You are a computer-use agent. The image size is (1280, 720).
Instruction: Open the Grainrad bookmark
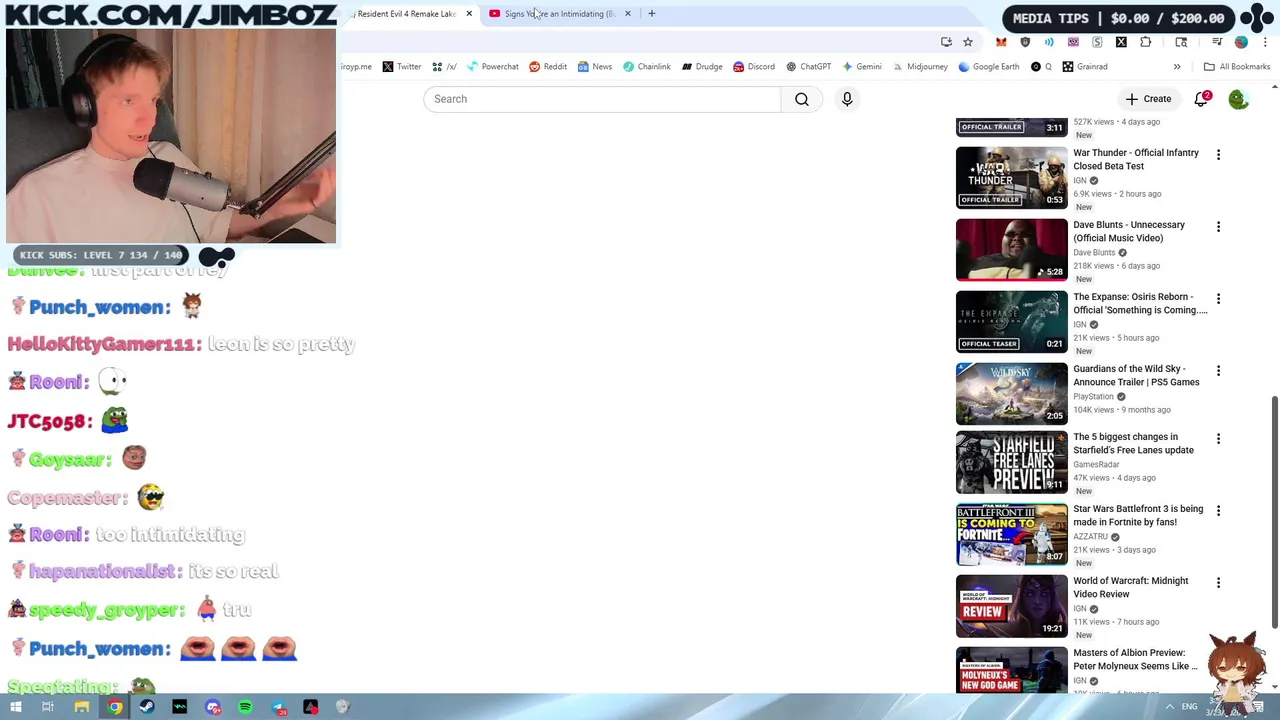(x=1085, y=67)
